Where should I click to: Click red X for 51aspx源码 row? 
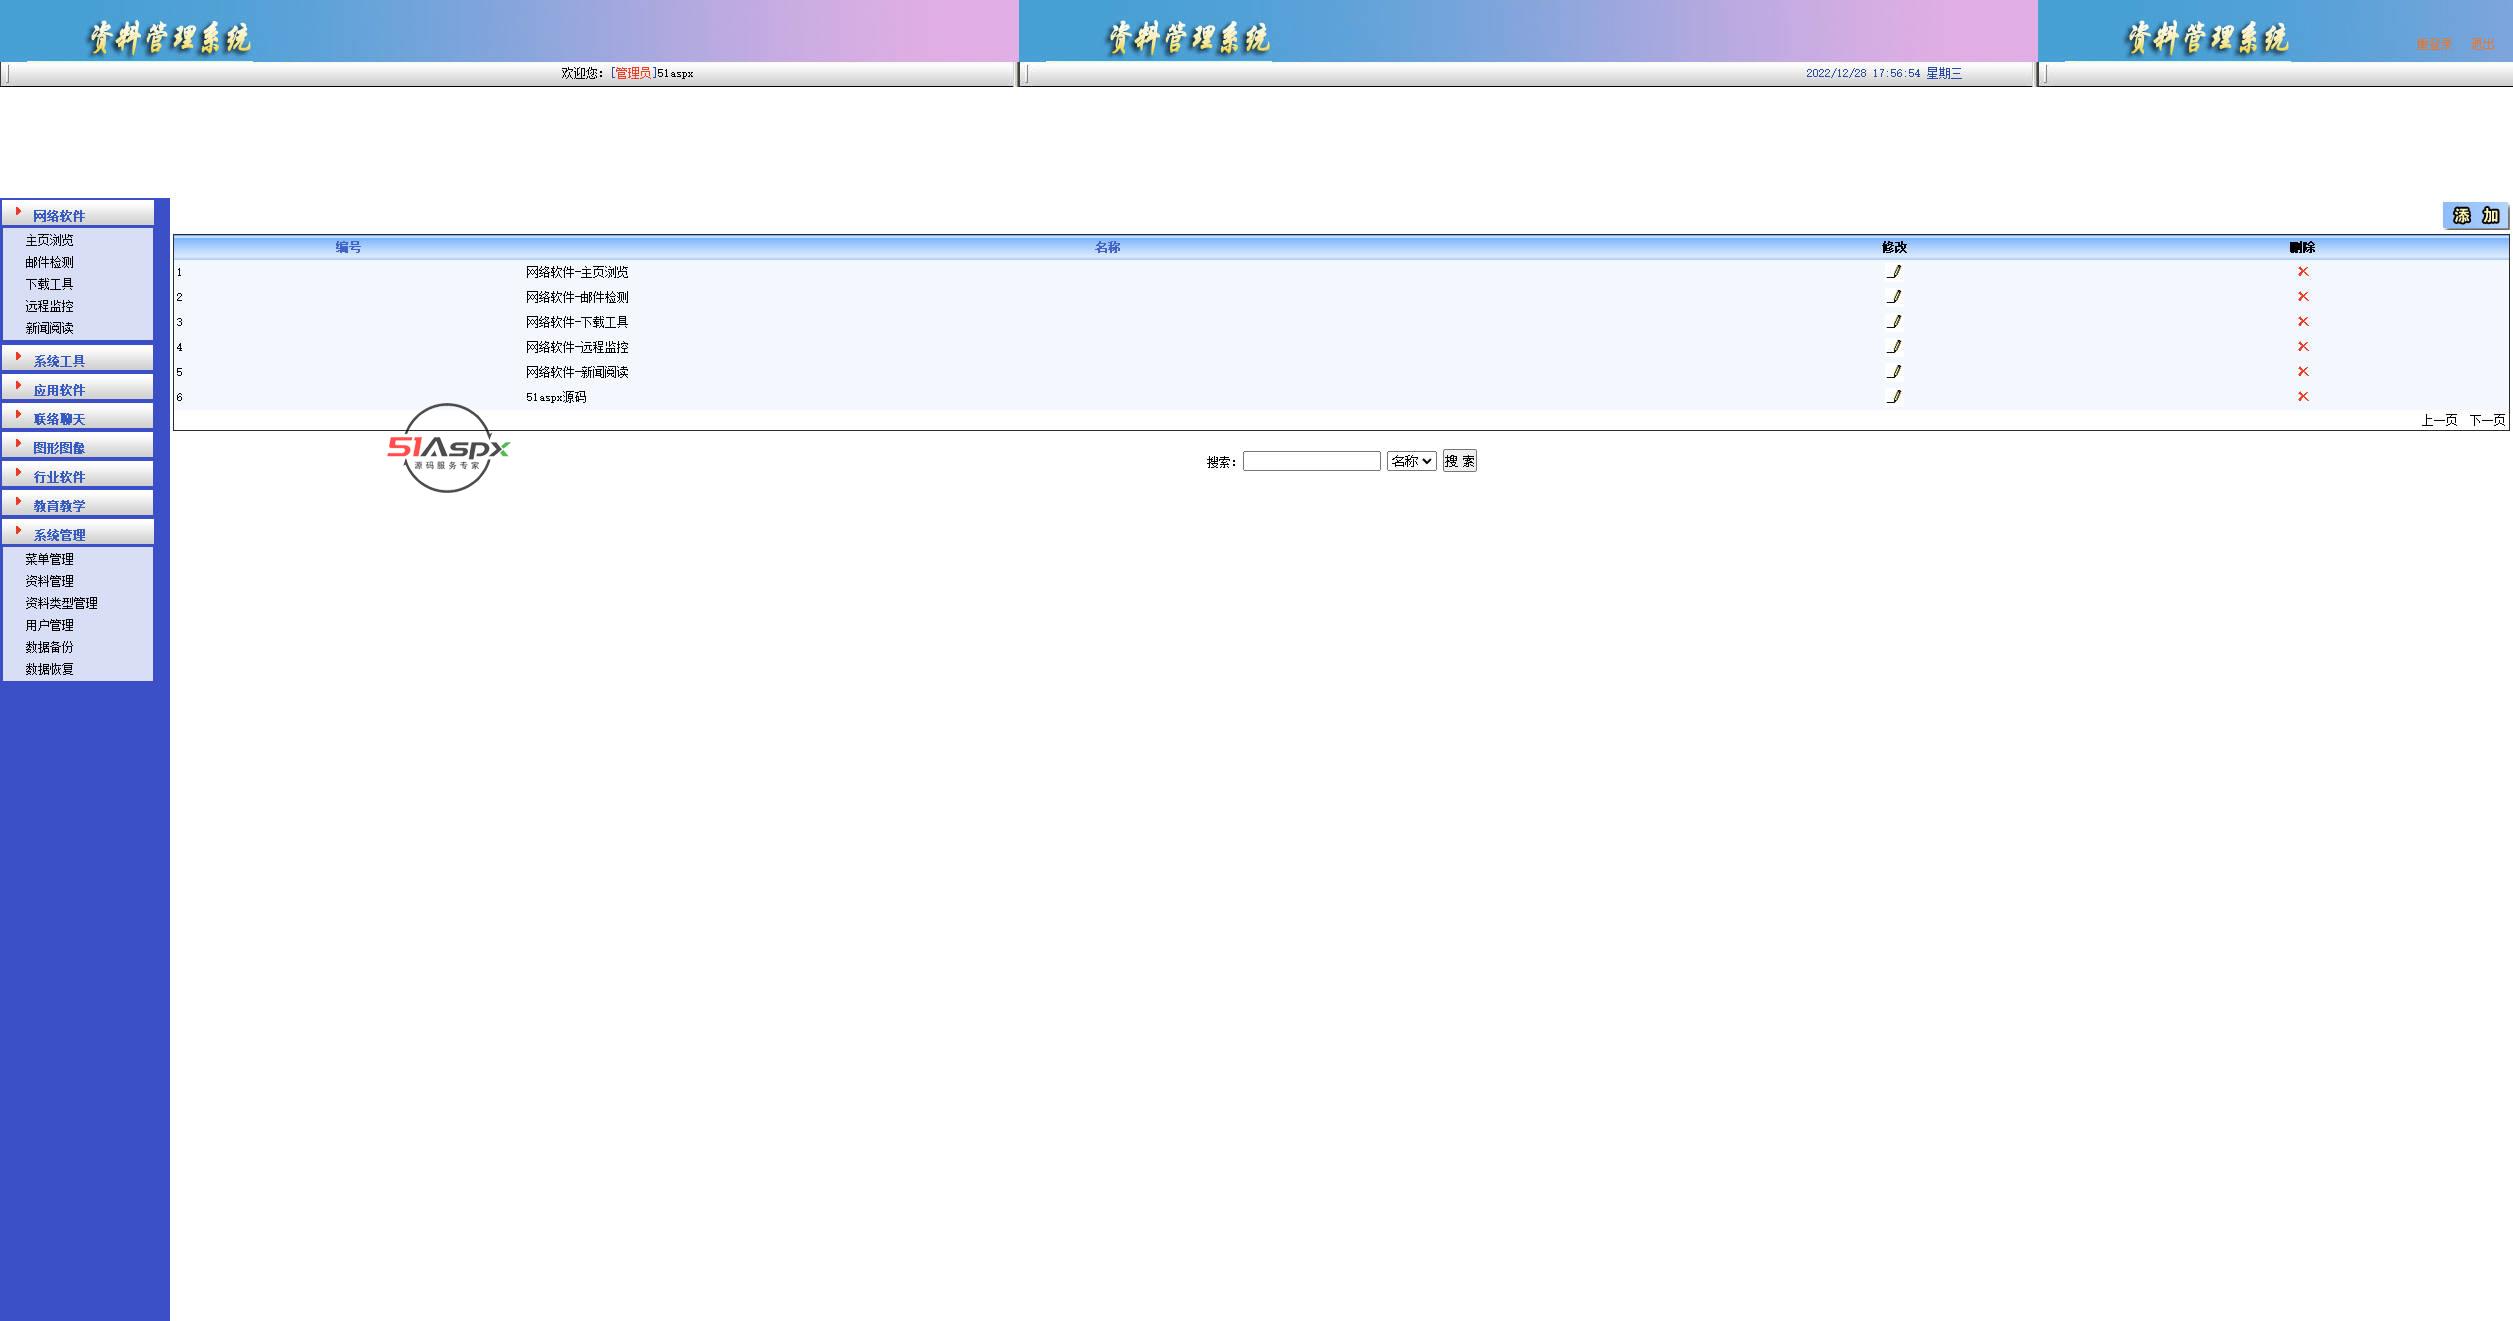2302,397
